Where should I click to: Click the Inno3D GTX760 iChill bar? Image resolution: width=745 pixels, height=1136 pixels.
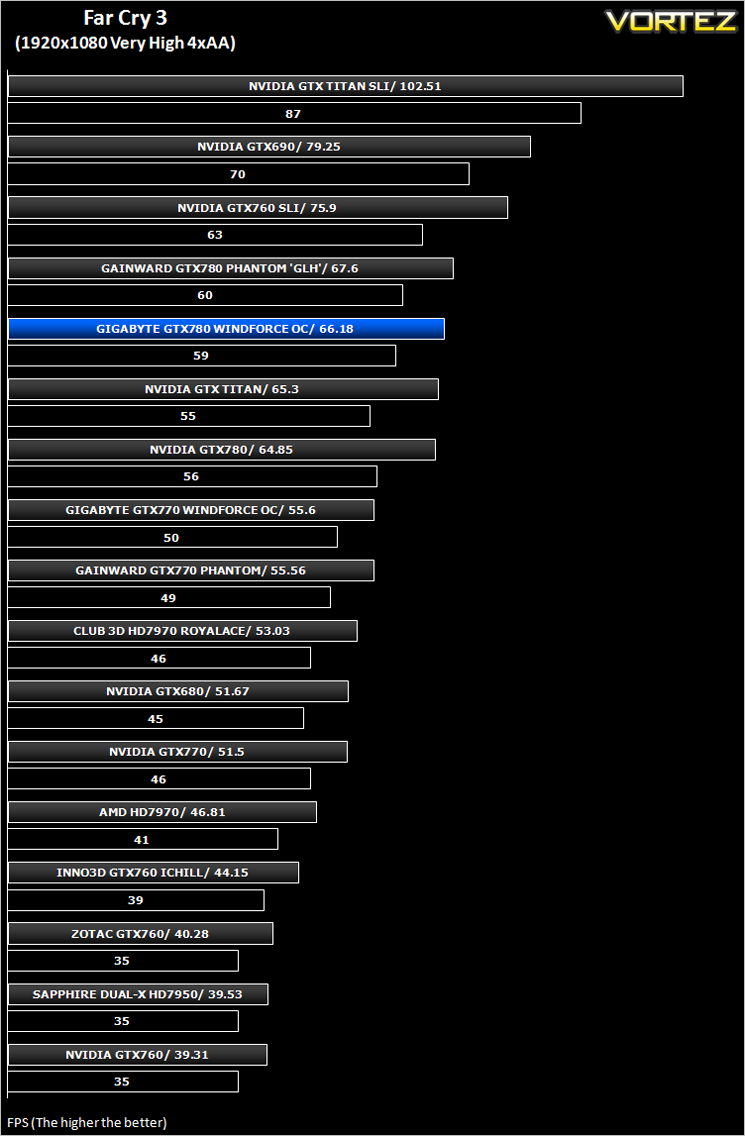154,872
